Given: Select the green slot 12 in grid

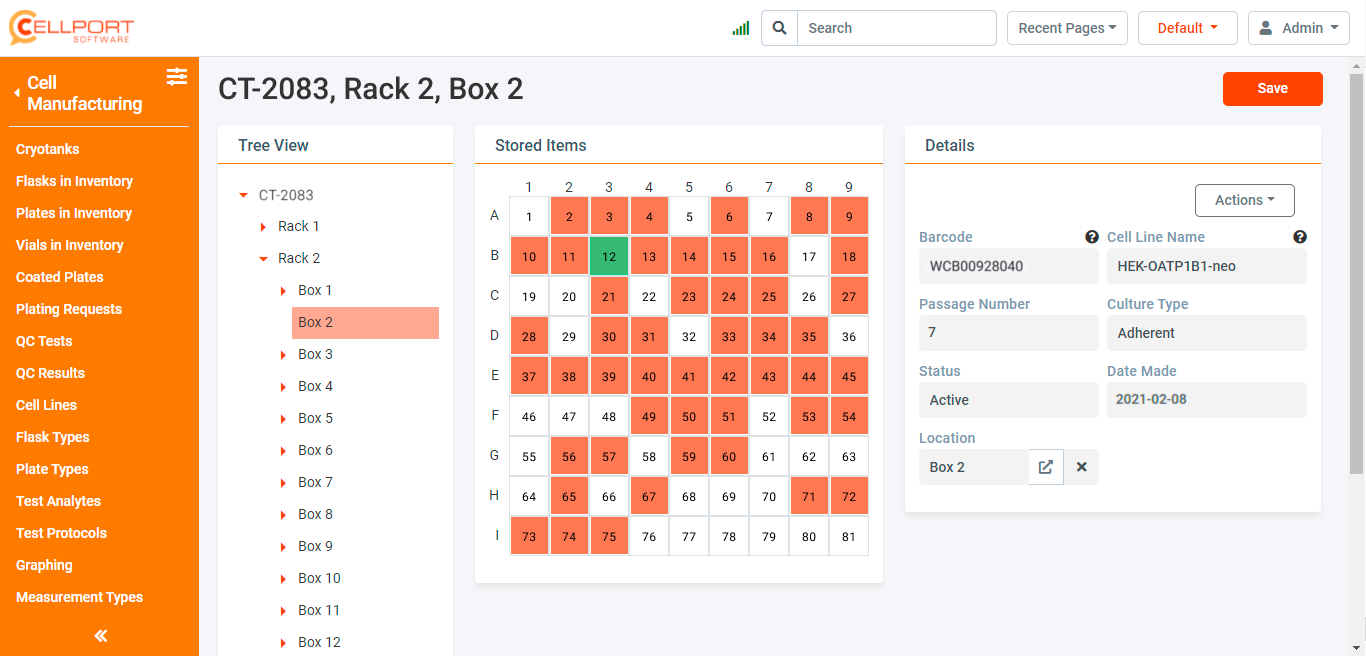Looking at the screenshot, I should [x=609, y=257].
